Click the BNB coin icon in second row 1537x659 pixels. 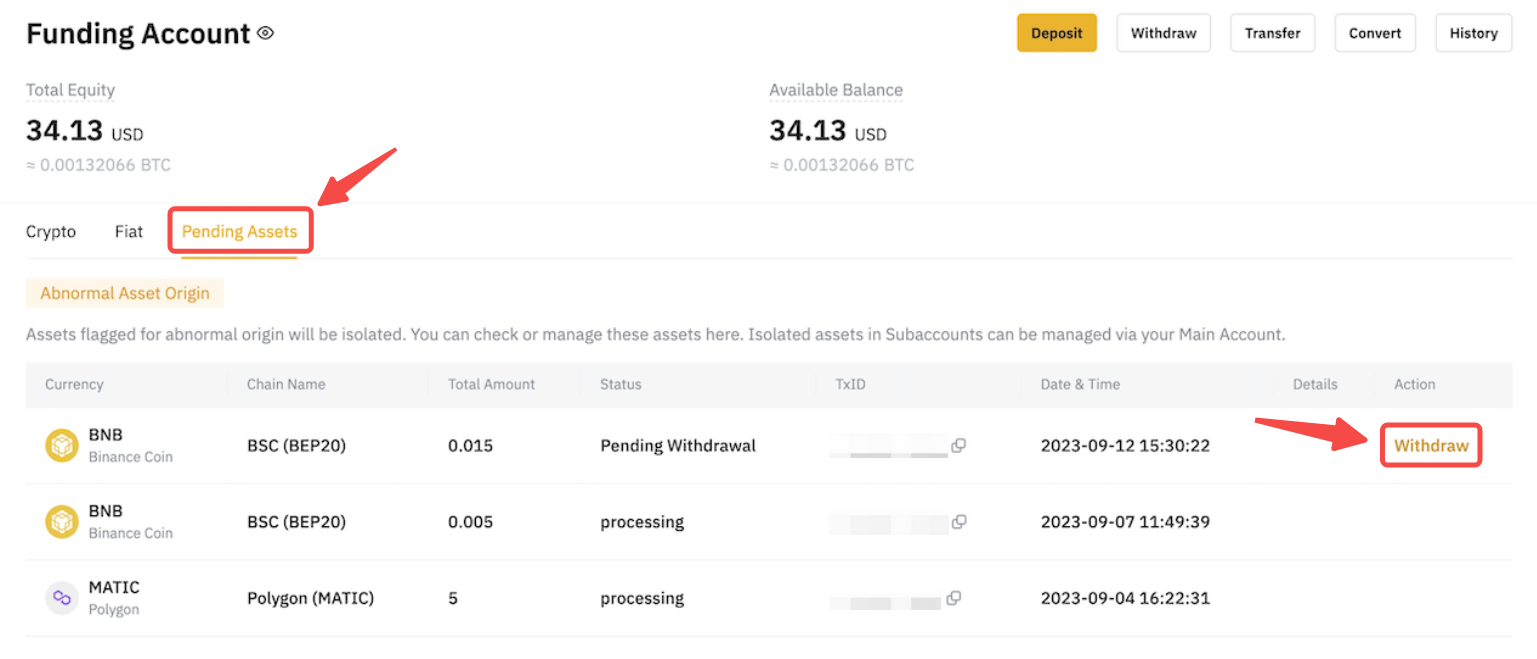click(62, 522)
